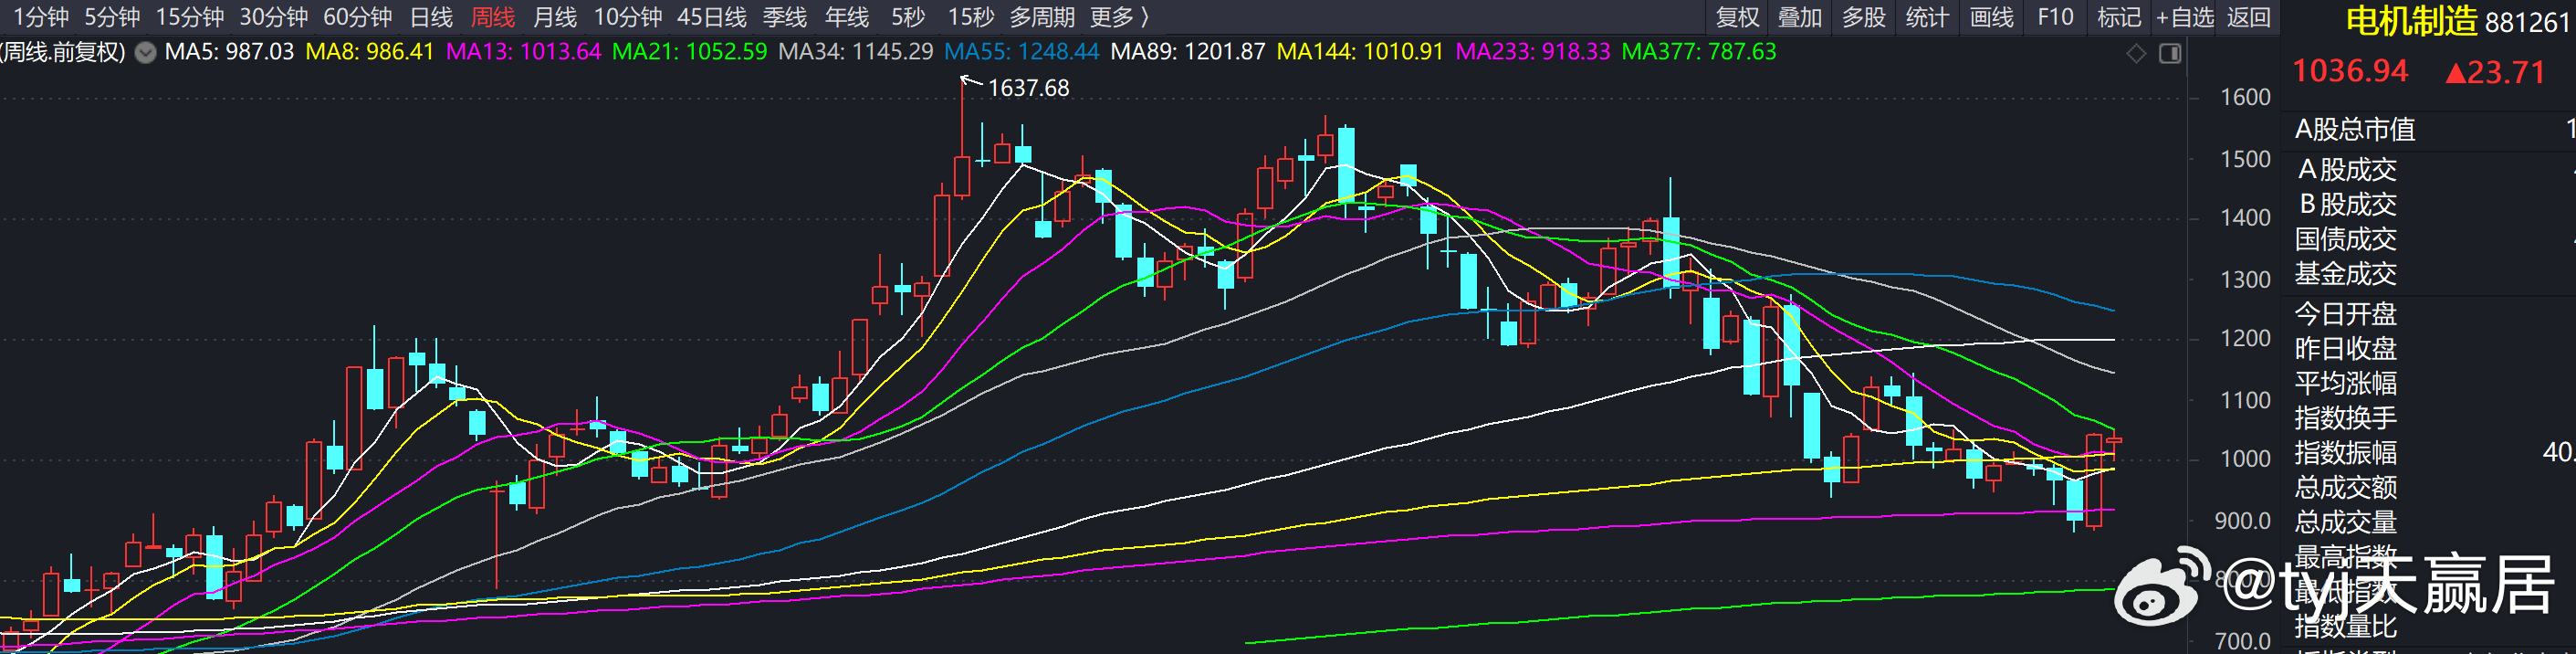Click the 周线.前复权 chart label

pos(63,51)
